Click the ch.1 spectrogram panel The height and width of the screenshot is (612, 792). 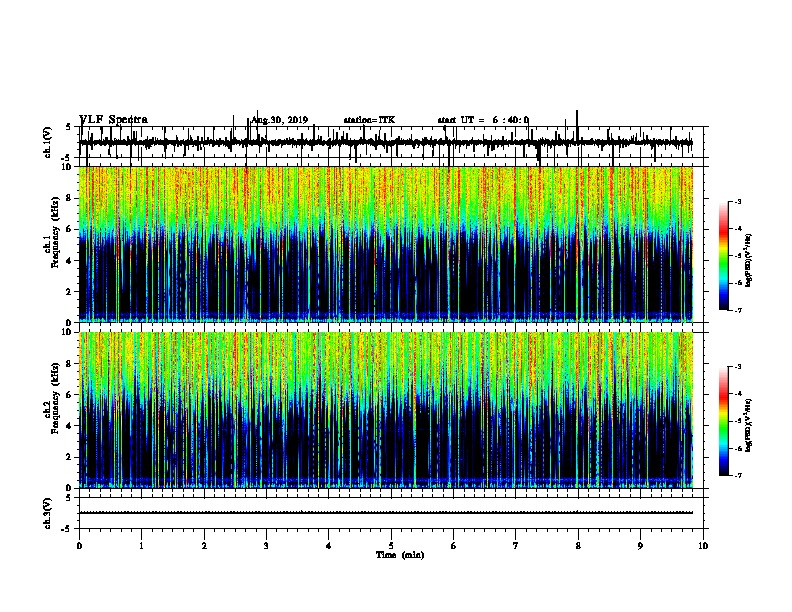pos(386,244)
